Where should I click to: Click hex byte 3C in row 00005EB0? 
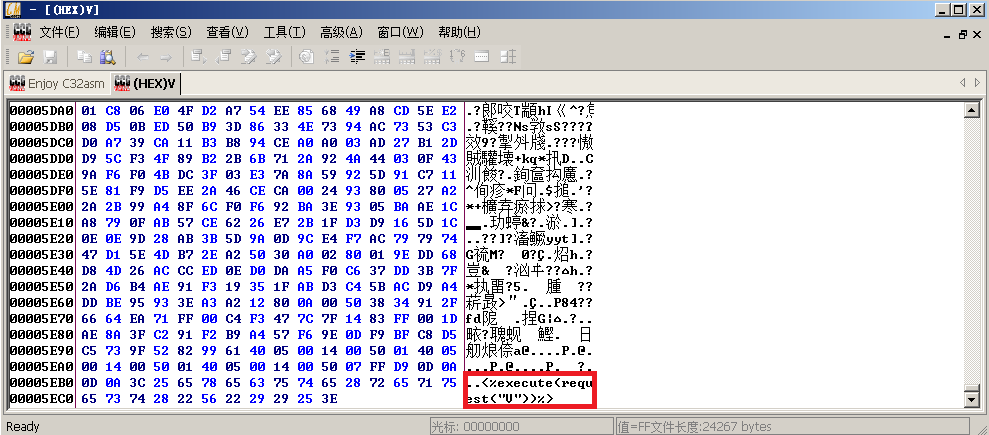pyautogui.click(x=137, y=383)
